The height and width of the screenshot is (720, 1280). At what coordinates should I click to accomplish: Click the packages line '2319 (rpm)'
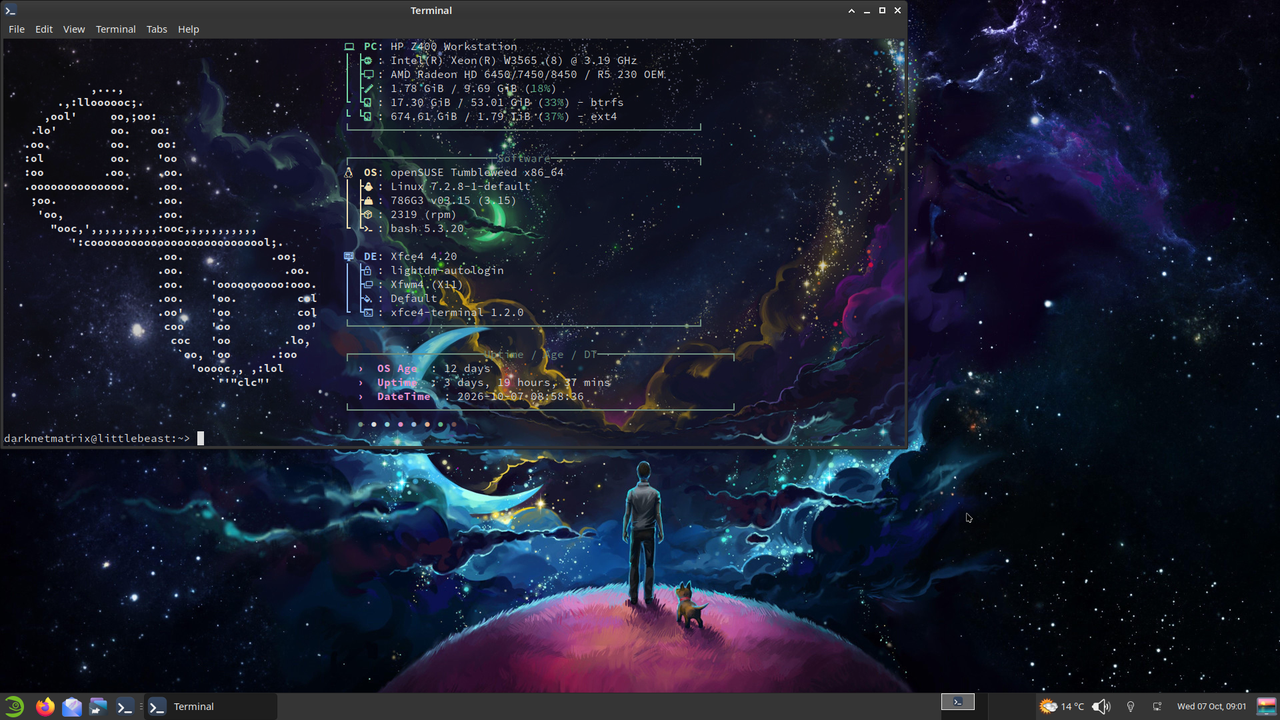click(x=424, y=215)
